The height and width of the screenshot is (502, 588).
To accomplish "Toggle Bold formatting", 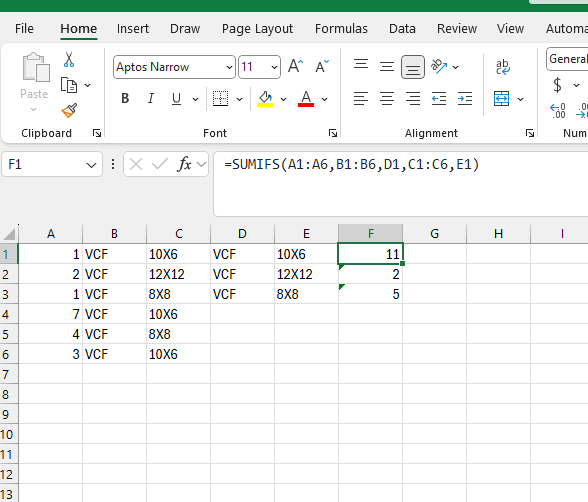I will point(125,99).
